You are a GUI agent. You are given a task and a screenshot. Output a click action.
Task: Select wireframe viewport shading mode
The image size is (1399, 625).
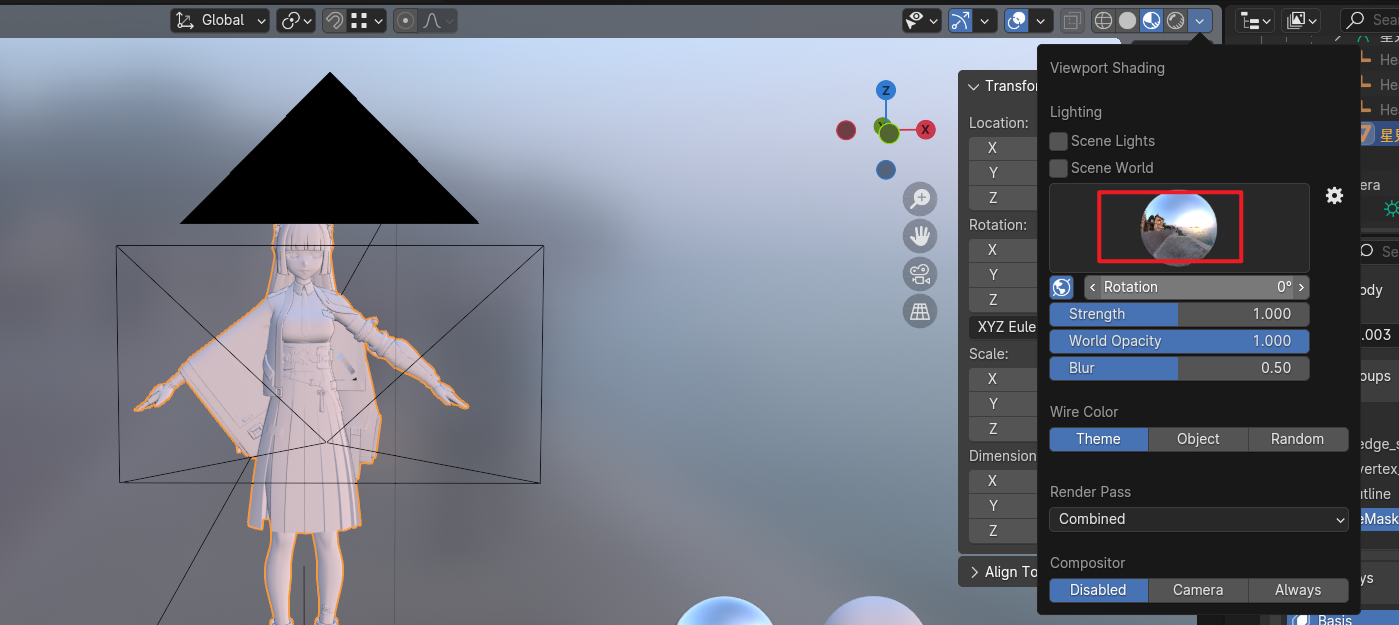1103,20
